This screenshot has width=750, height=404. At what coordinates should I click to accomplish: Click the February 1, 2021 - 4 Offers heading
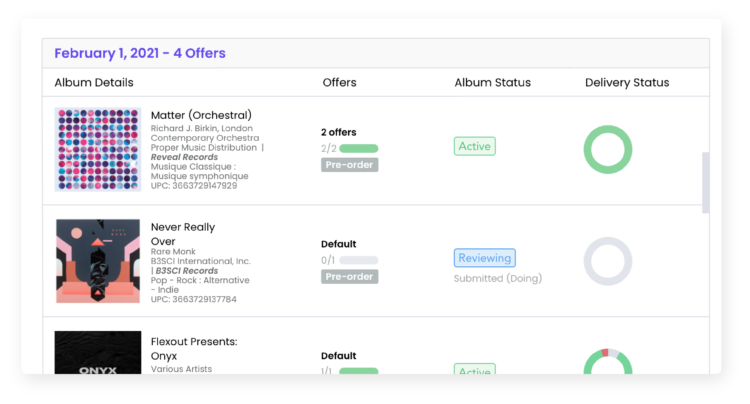click(x=140, y=53)
